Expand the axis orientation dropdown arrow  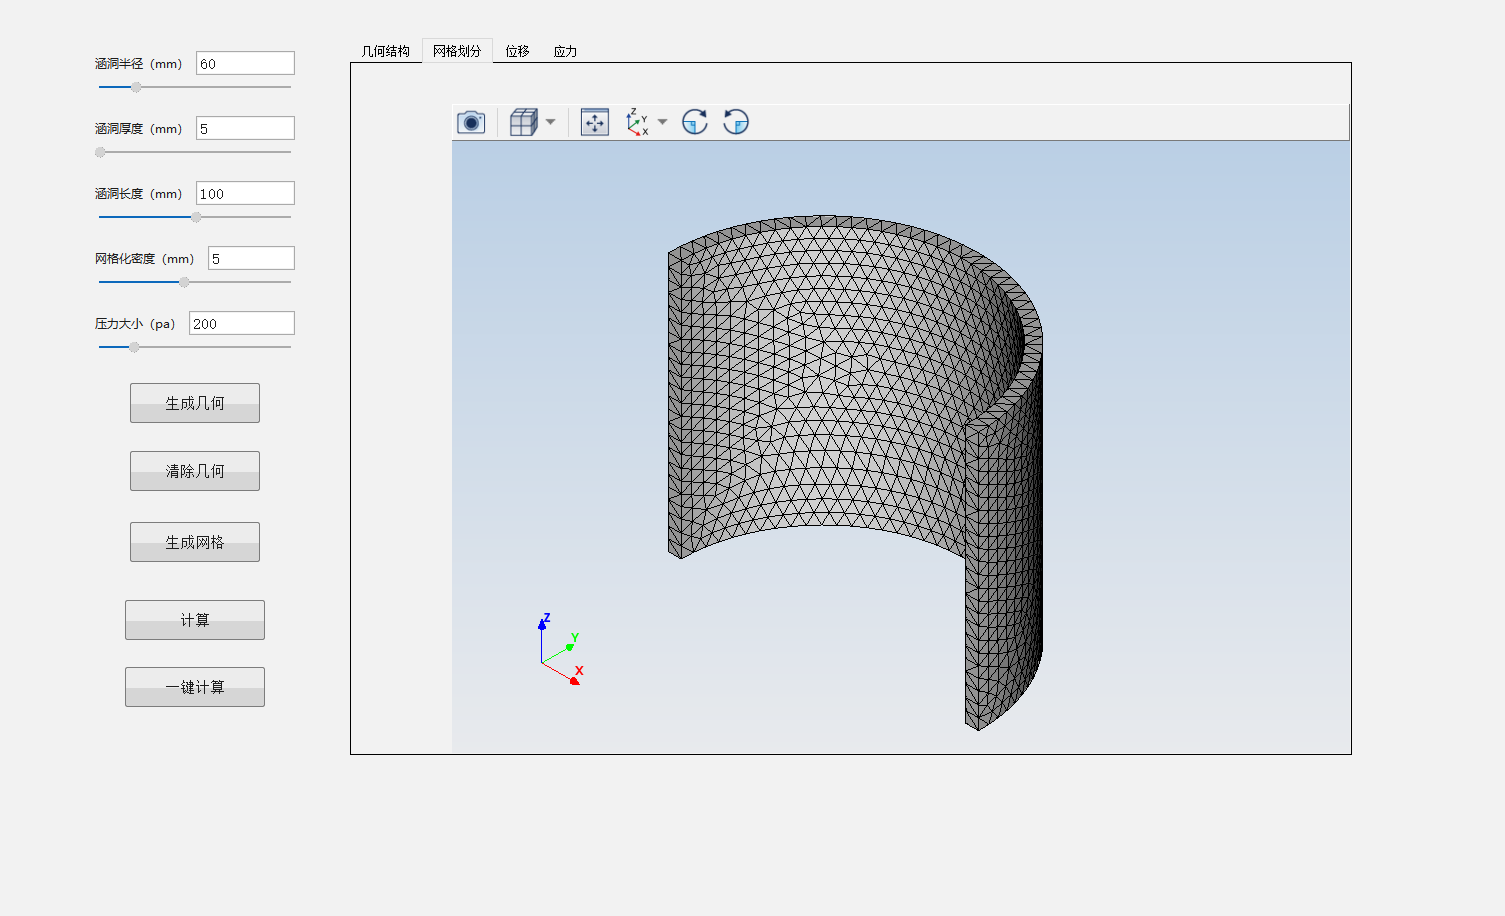click(662, 122)
